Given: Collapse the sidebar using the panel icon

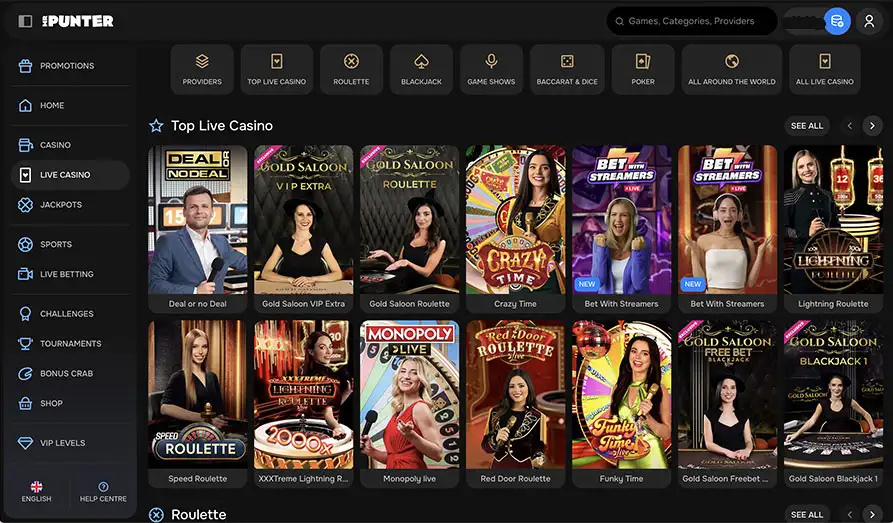Looking at the screenshot, I should pos(25,21).
